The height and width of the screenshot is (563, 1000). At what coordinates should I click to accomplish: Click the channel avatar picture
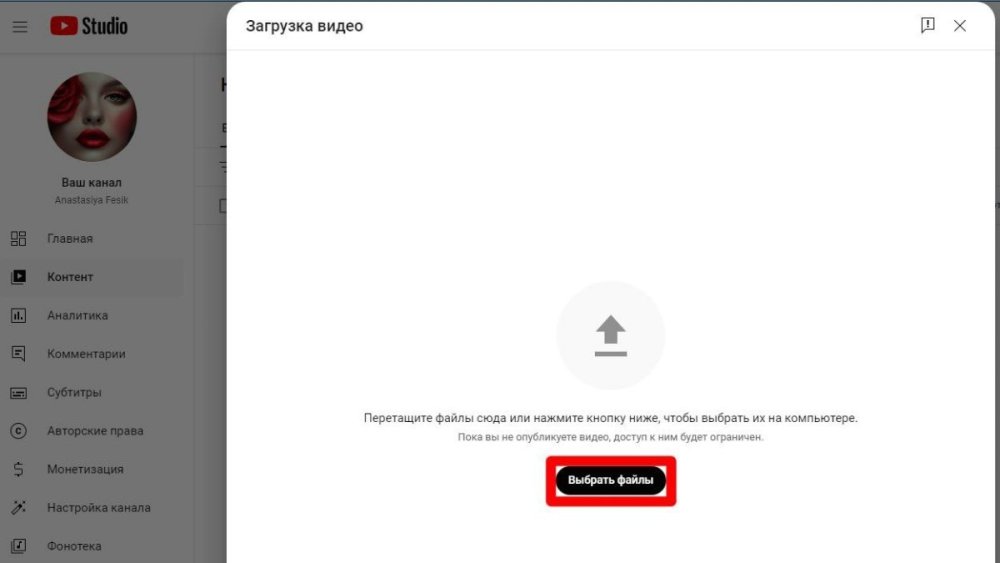[x=92, y=117]
